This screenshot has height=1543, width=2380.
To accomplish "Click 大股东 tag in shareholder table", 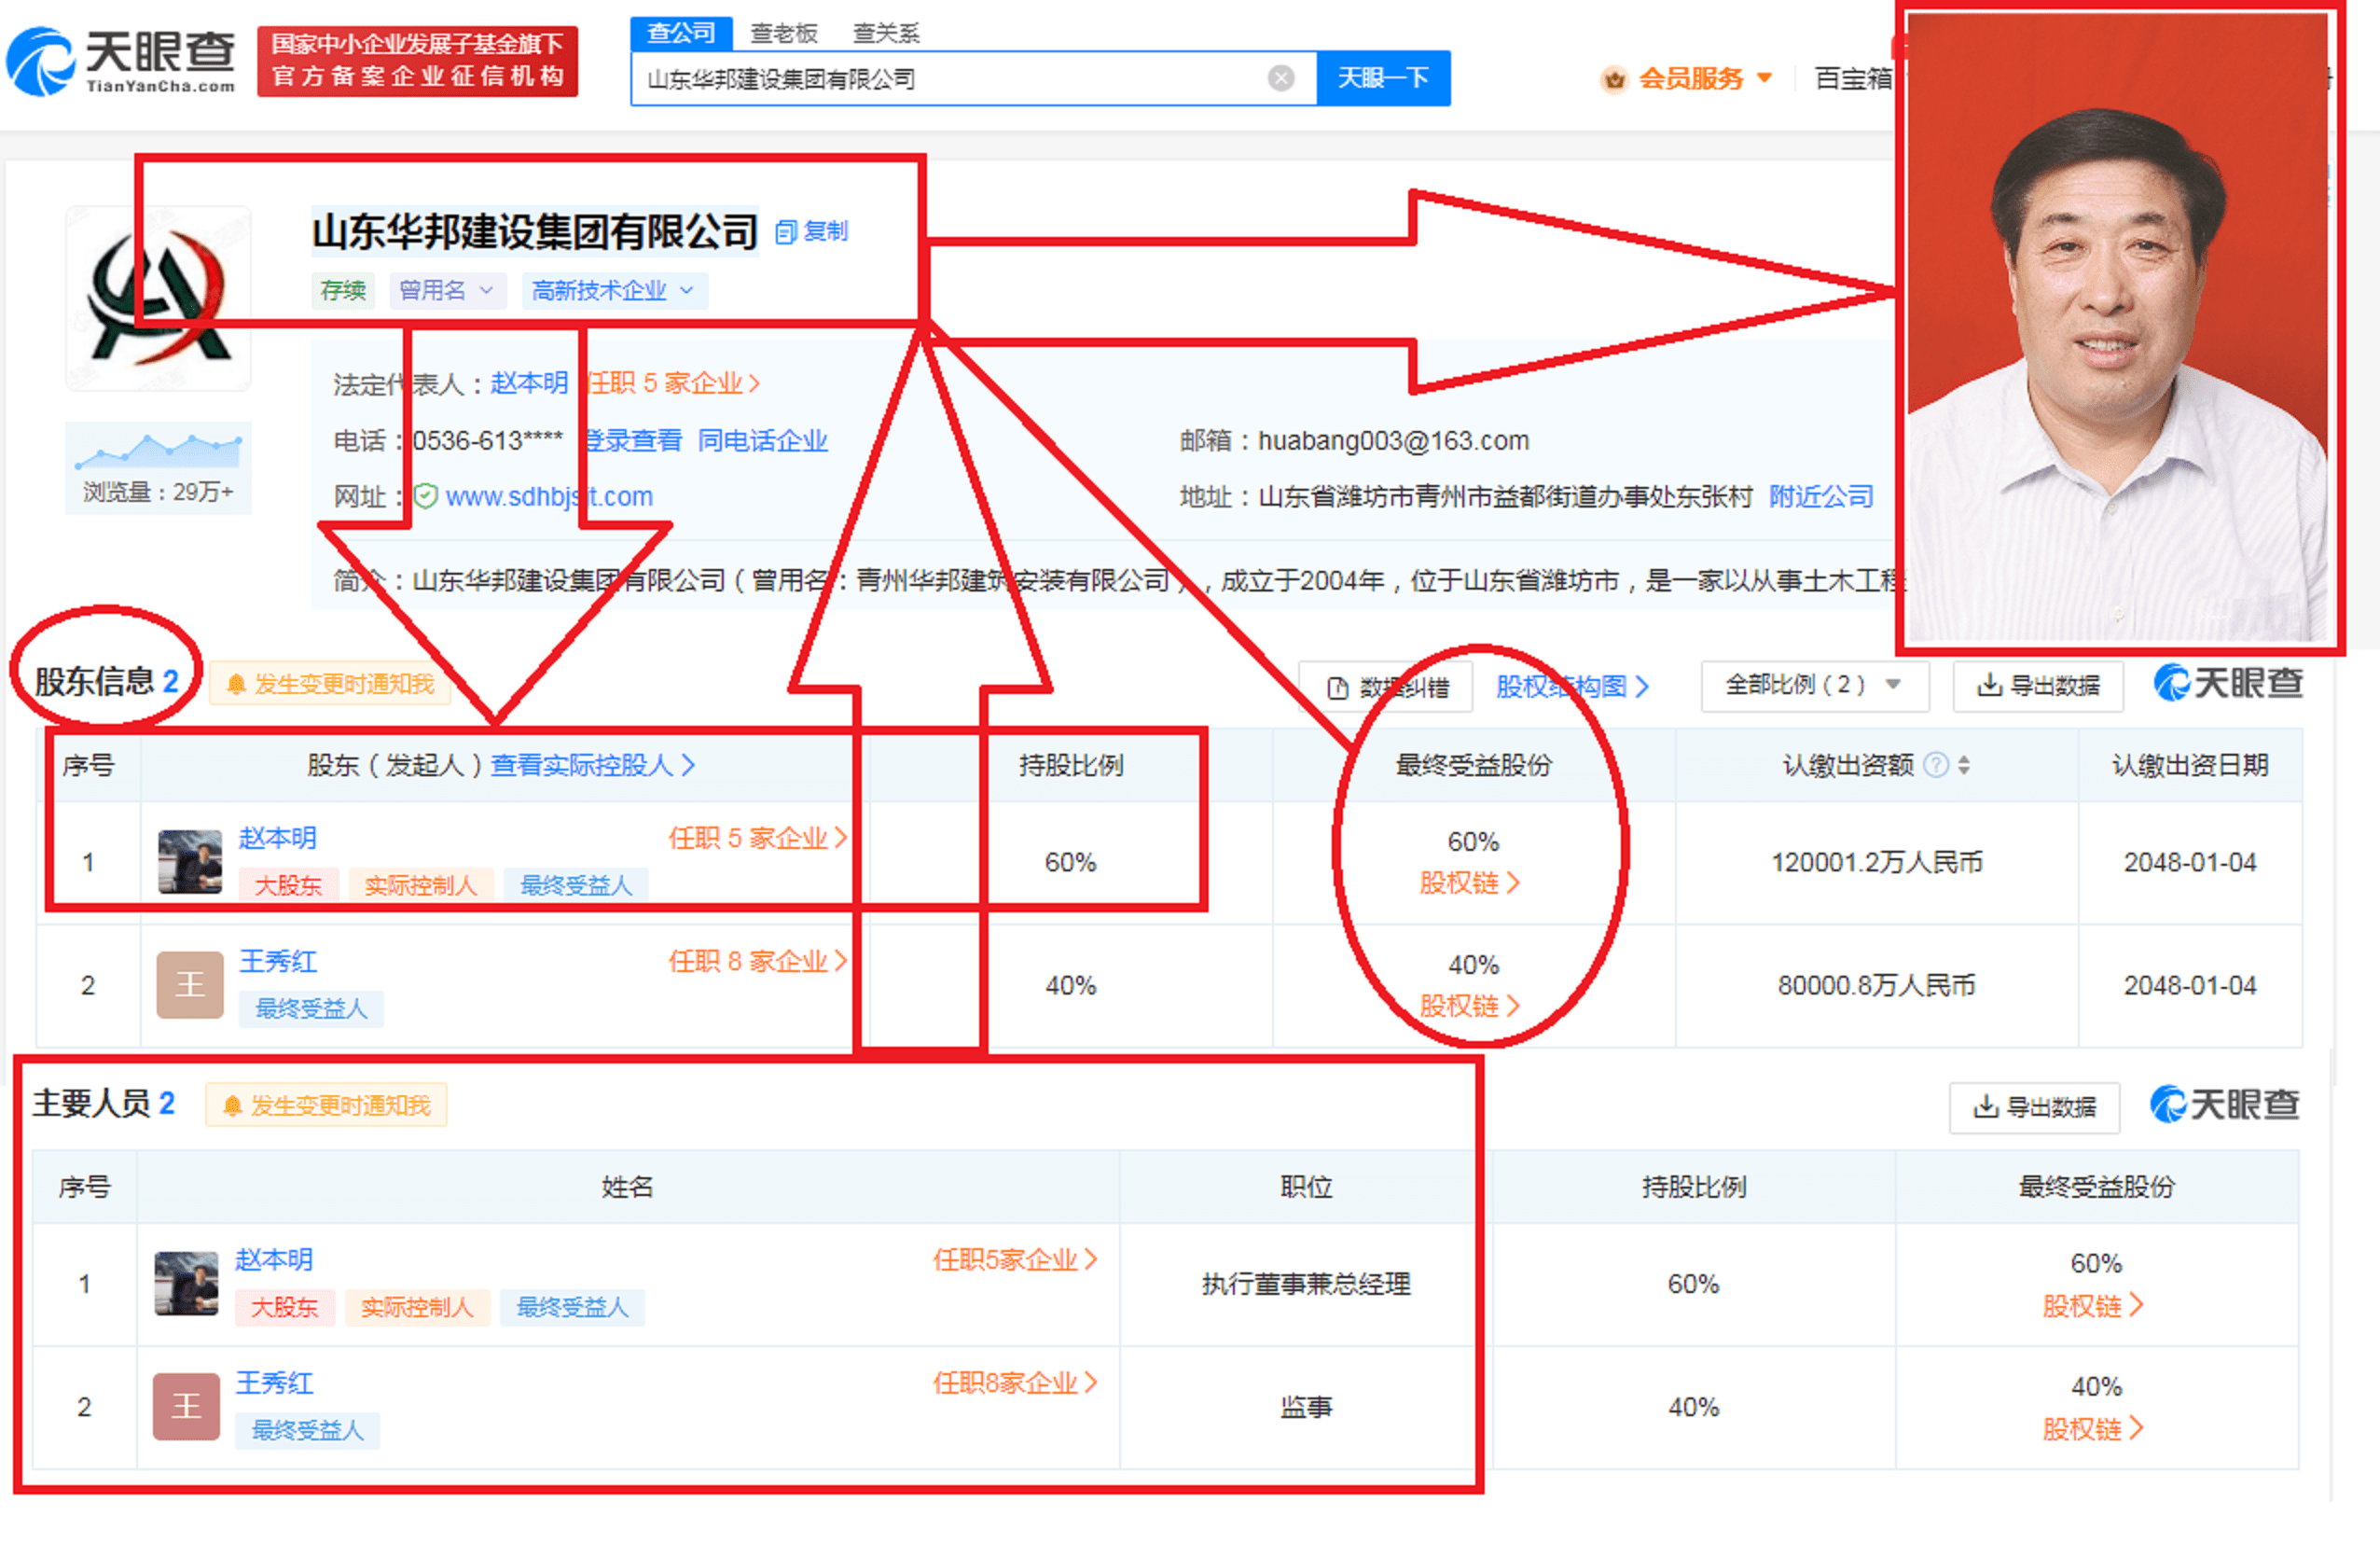I will 288,885.
